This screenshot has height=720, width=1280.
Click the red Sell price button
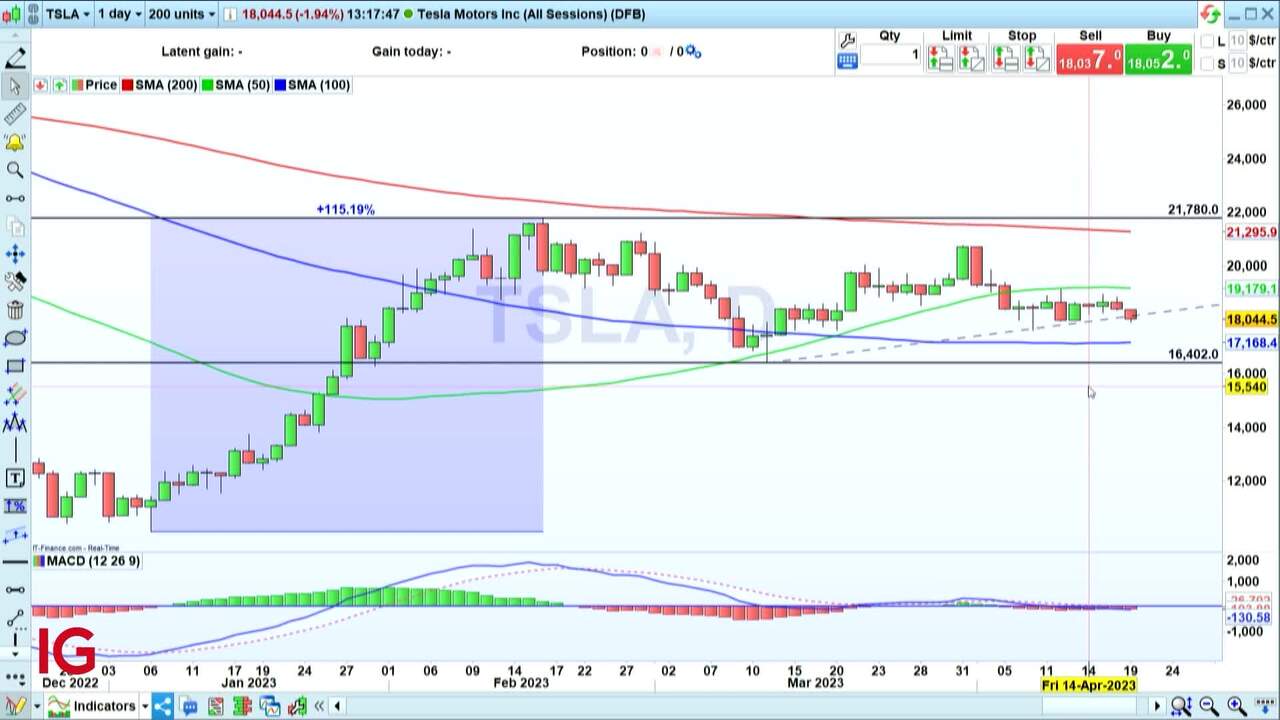pyautogui.click(x=1090, y=59)
